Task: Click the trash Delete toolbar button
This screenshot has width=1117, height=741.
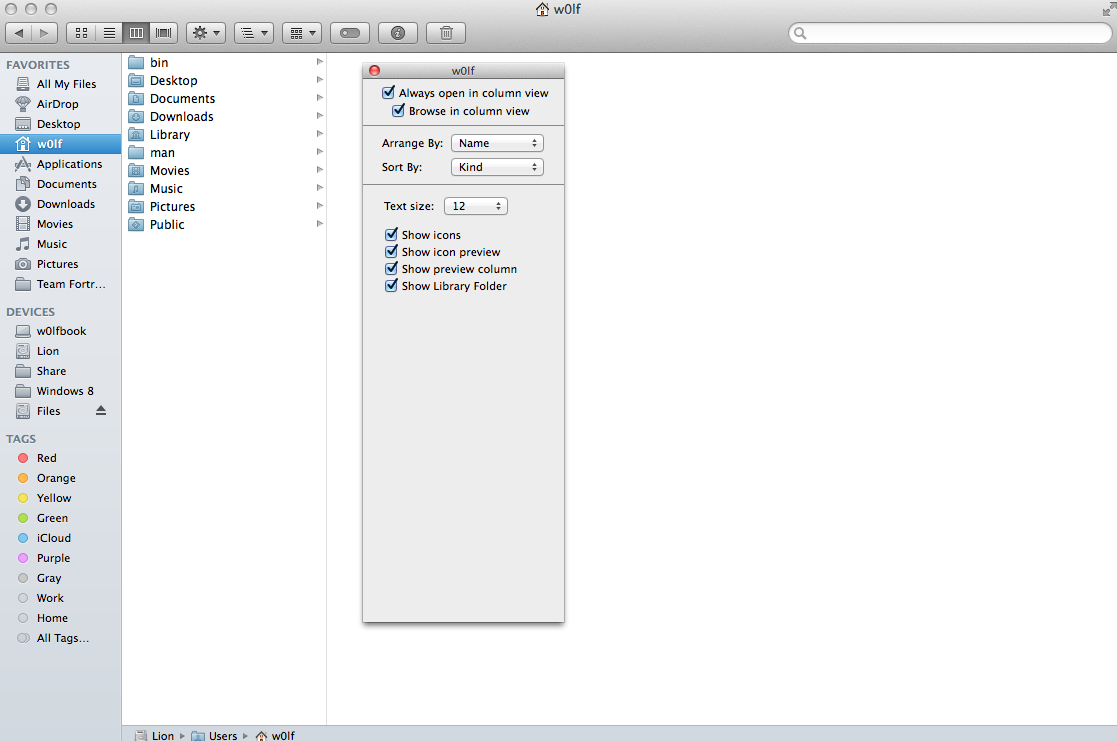Action: click(446, 33)
